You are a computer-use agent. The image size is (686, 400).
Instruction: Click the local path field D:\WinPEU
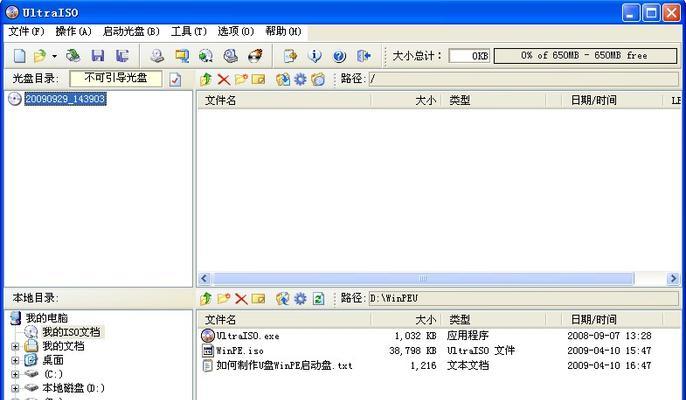click(523, 299)
